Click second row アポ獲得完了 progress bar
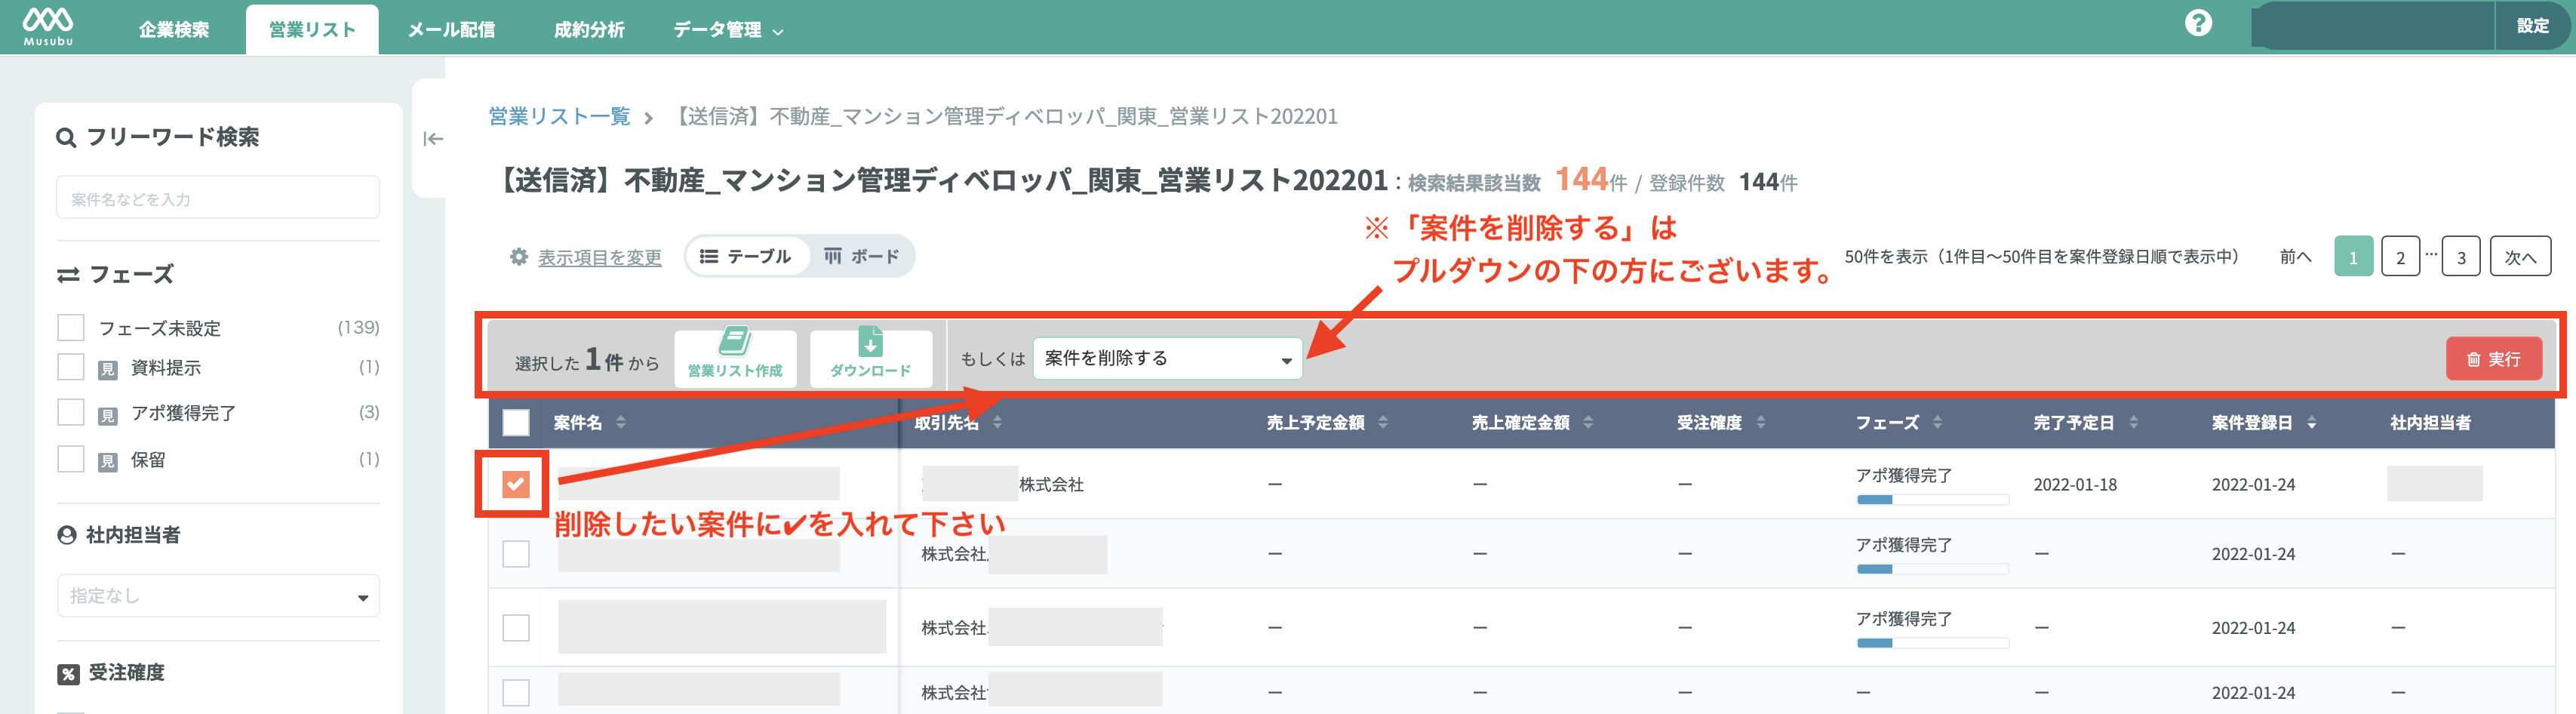The height and width of the screenshot is (714, 2576). pyautogui.click(x=1932, y=569)
